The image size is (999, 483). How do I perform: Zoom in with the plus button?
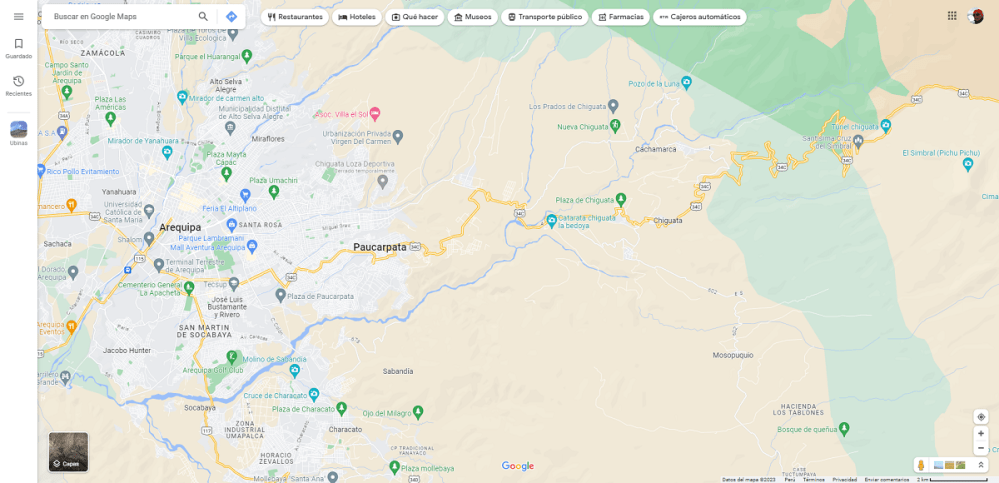tap(981, 433)
